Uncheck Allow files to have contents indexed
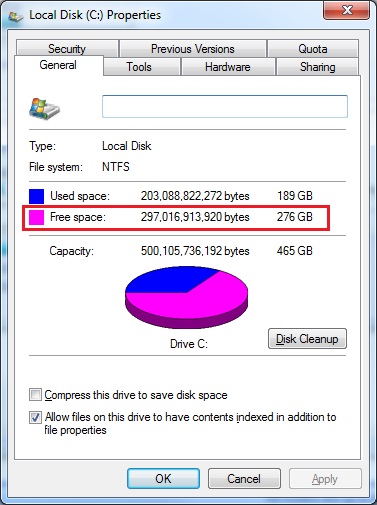The width and height of the screenshot is (377, 505). (35, 417)
